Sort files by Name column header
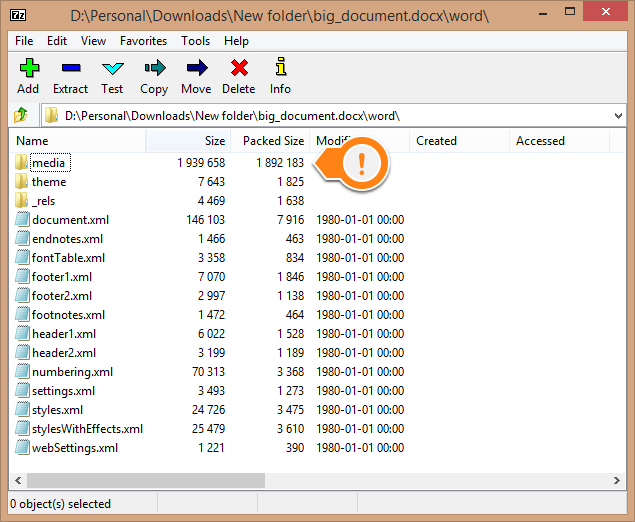Viewport: 635px width, 522px height. (32, 141)
